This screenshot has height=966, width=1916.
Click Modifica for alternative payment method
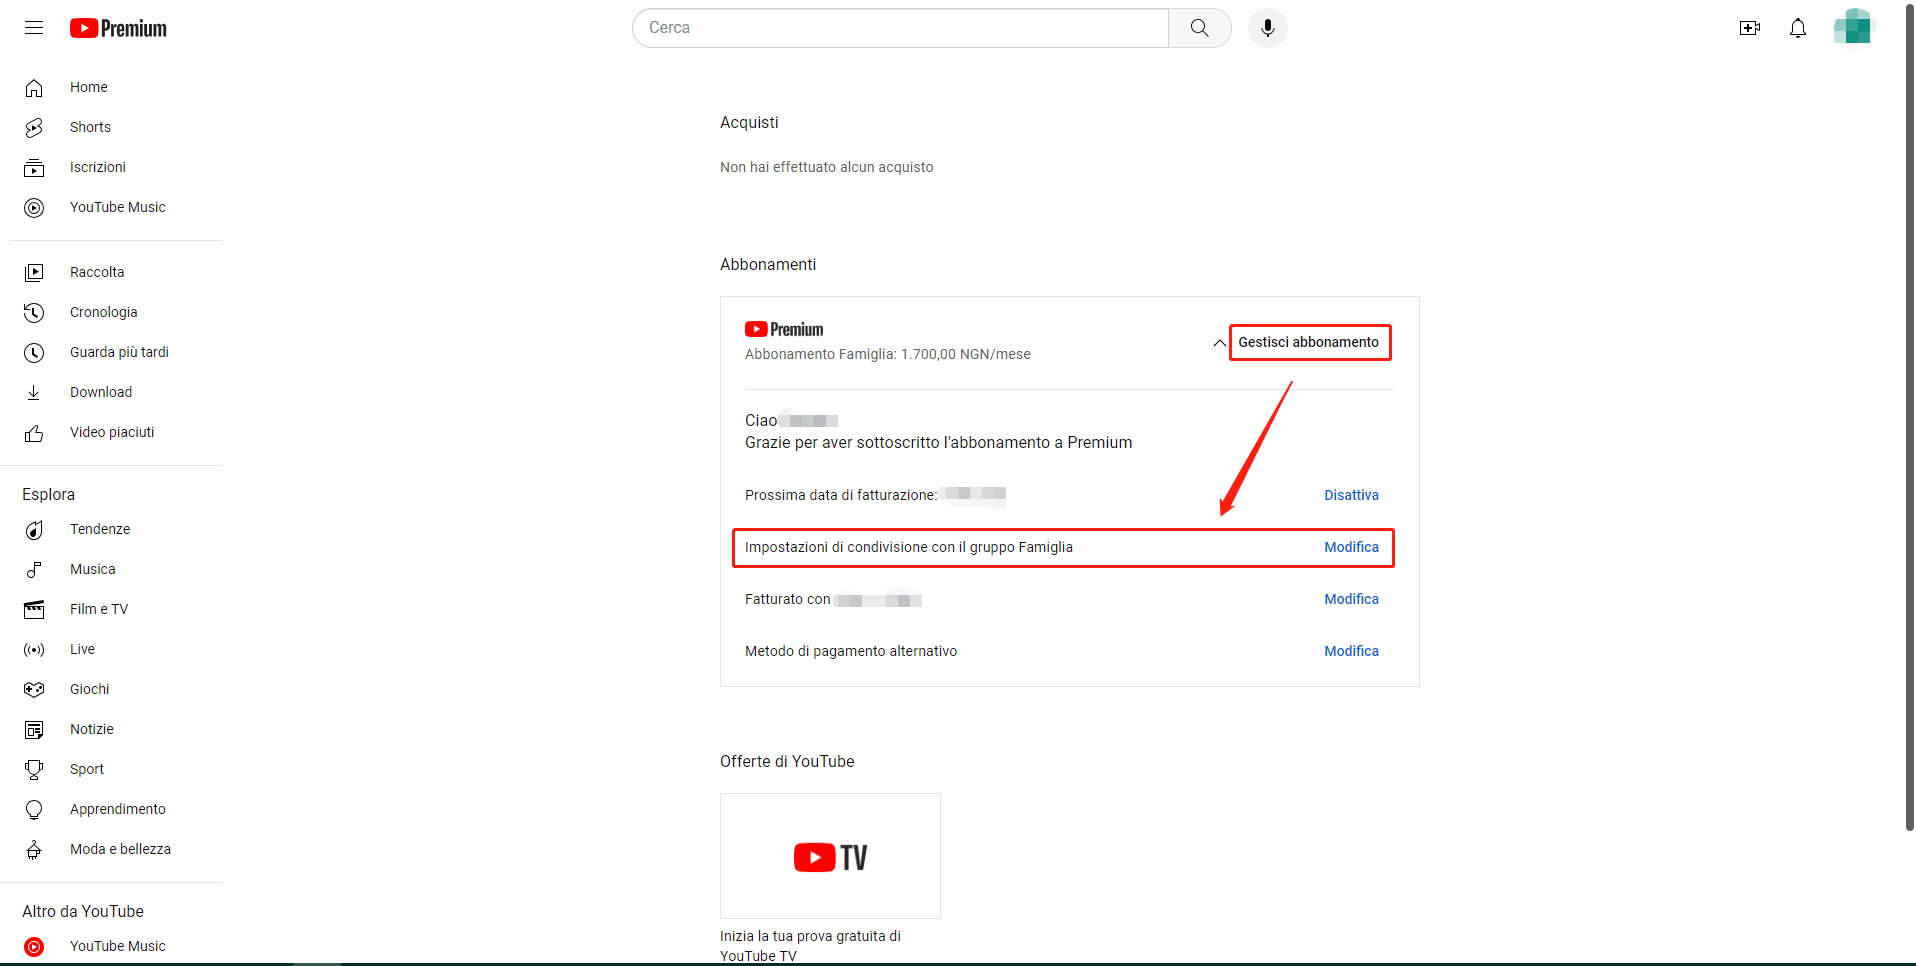coord(1351,651)
